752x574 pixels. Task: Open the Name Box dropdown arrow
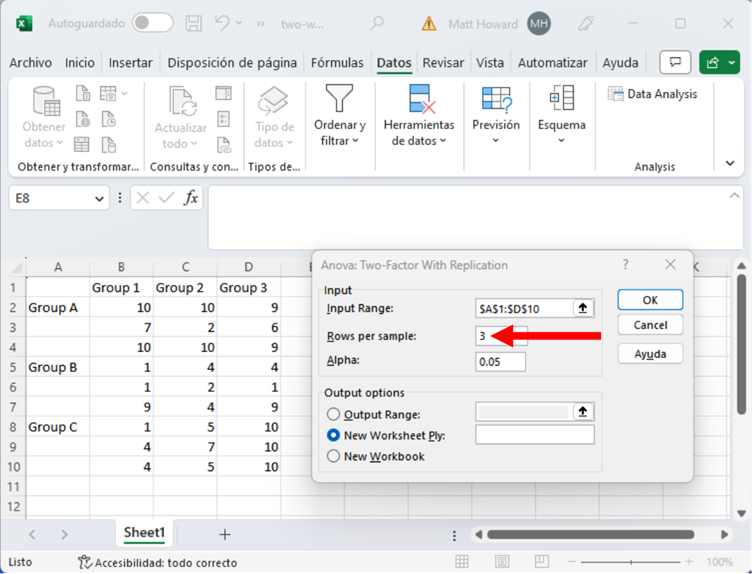[99, 199]
